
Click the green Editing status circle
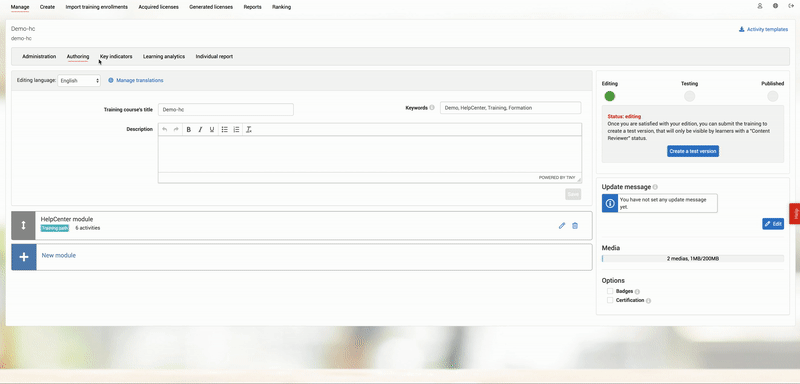tap(610, 96)
